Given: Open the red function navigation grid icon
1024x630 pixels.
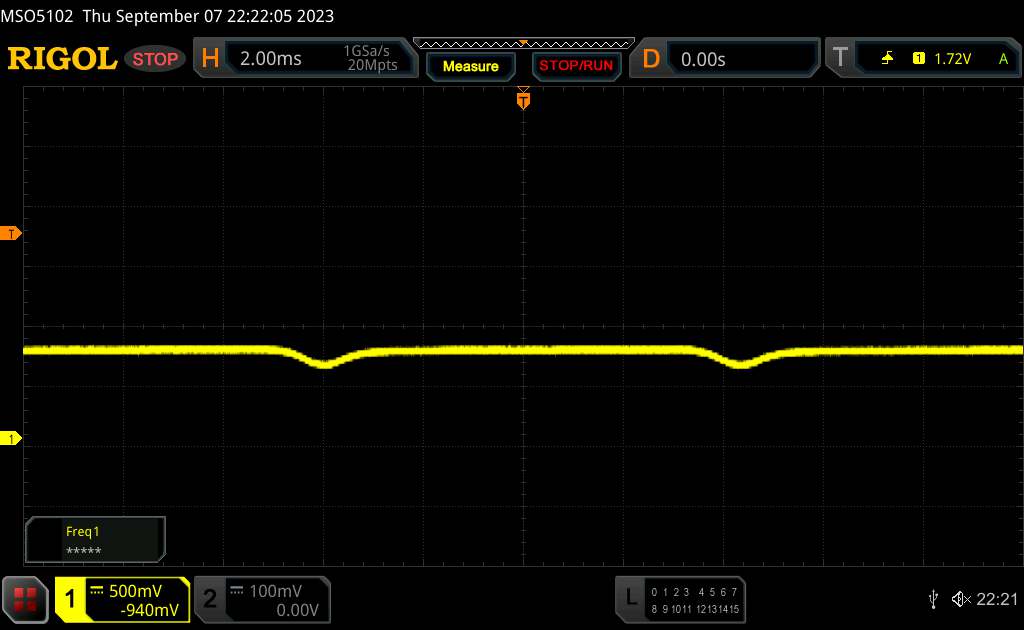Looking at the screenshot, I should (x=26, y=599).
